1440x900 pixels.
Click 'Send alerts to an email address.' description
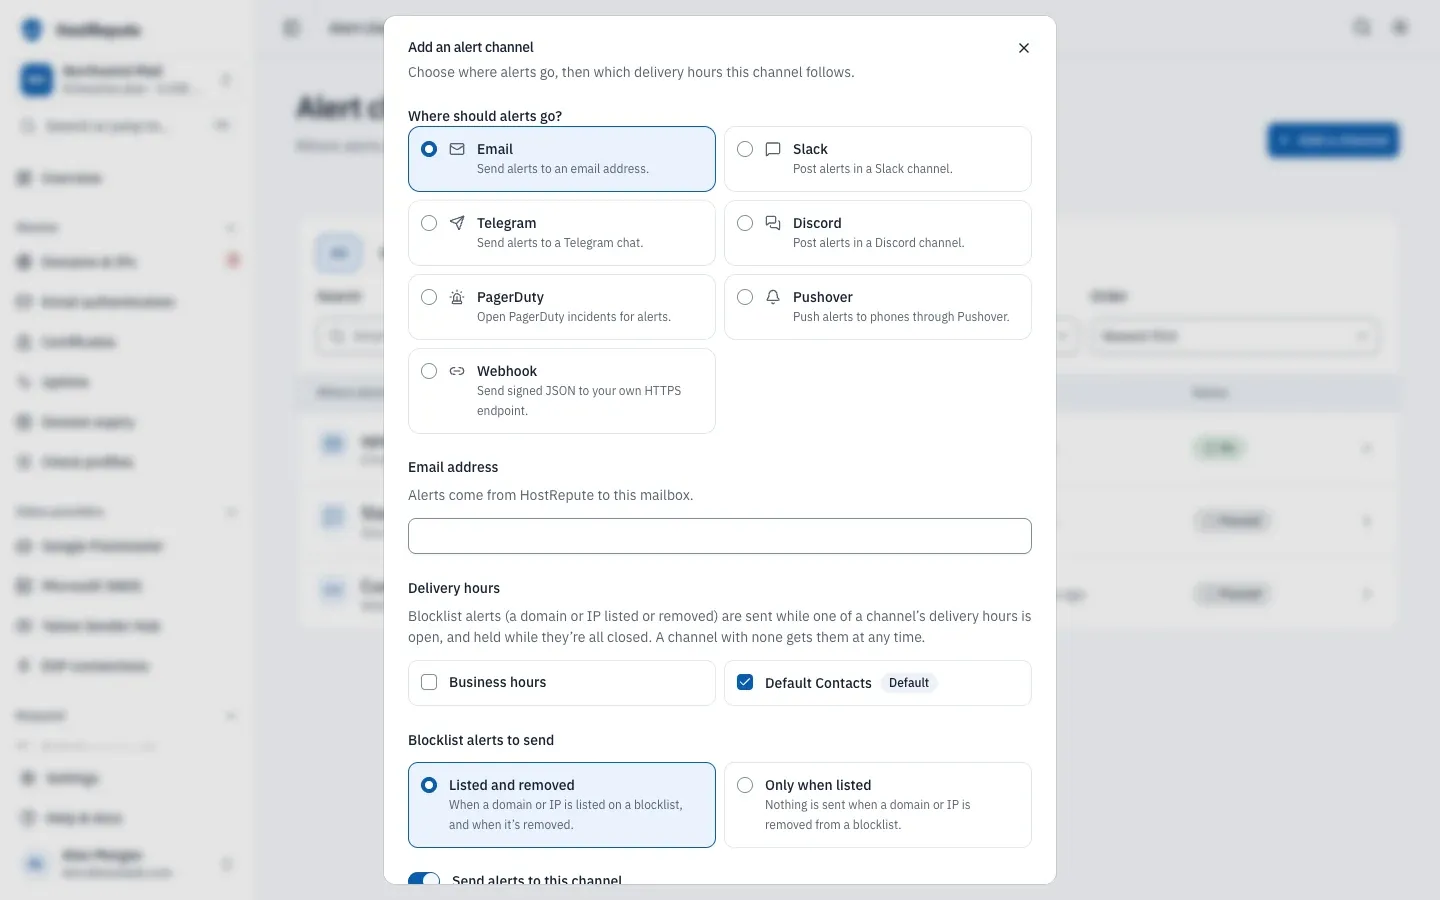coord(563,169)
